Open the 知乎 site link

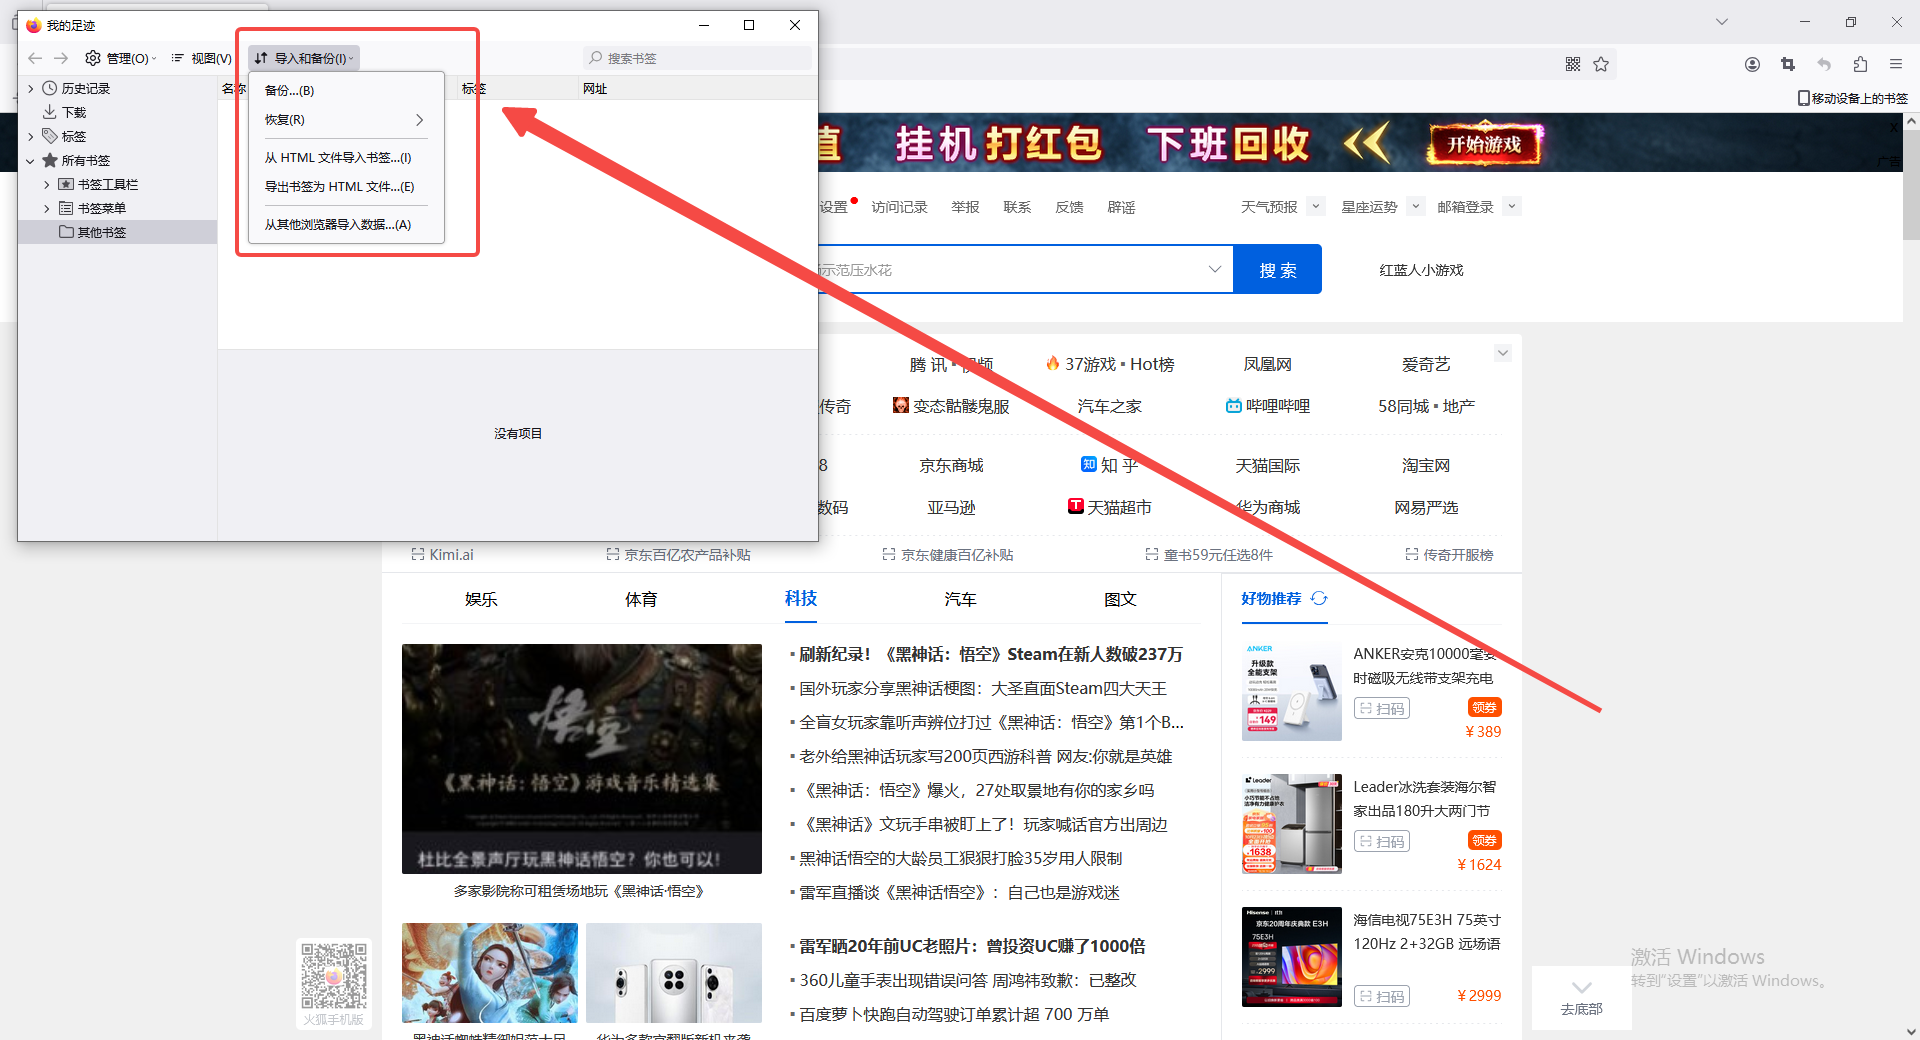[1110, 465]
